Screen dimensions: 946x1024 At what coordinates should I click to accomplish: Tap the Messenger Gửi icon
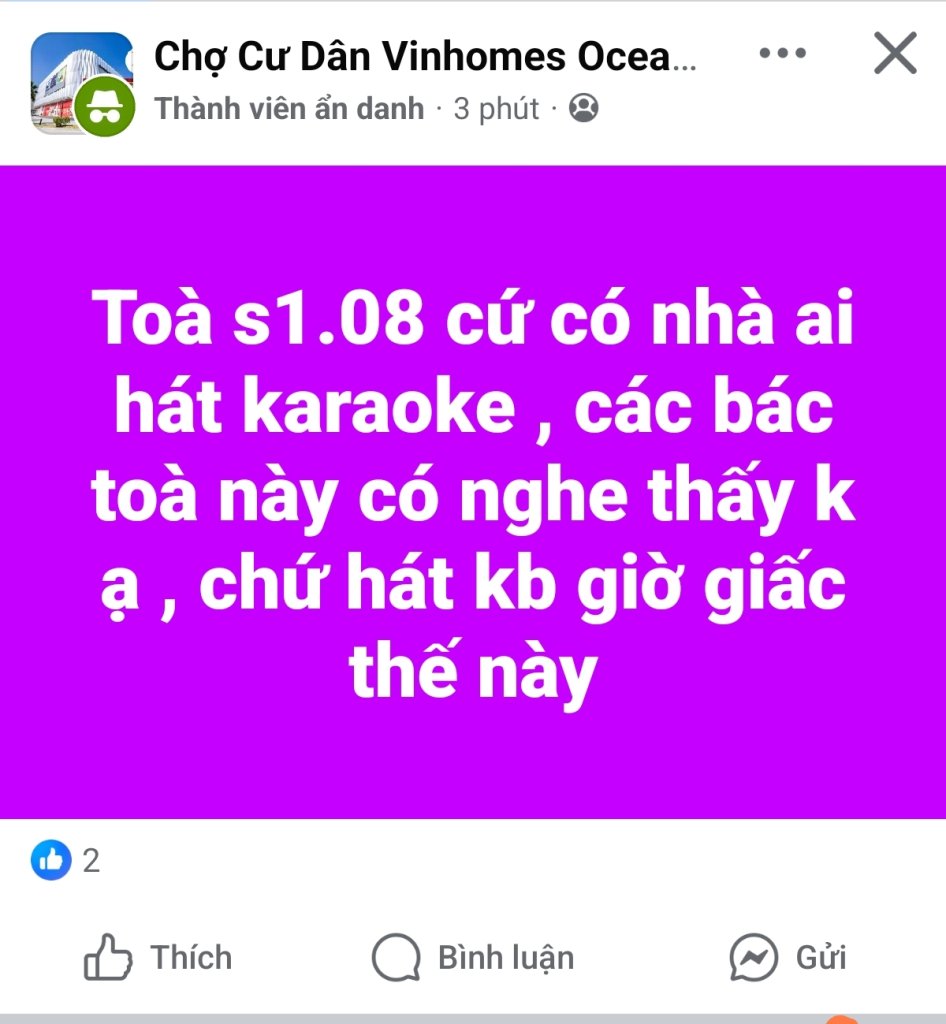coord(753,957)
